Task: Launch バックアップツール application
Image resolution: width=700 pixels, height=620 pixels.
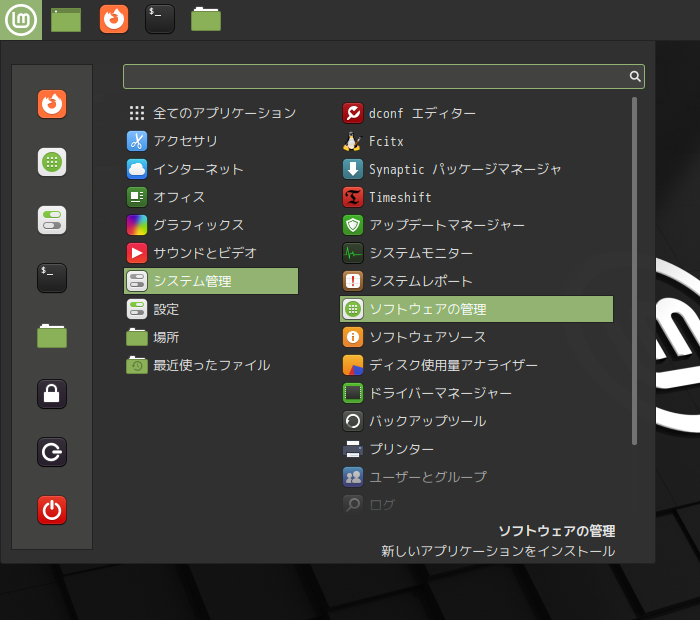Action: point(476,421)
